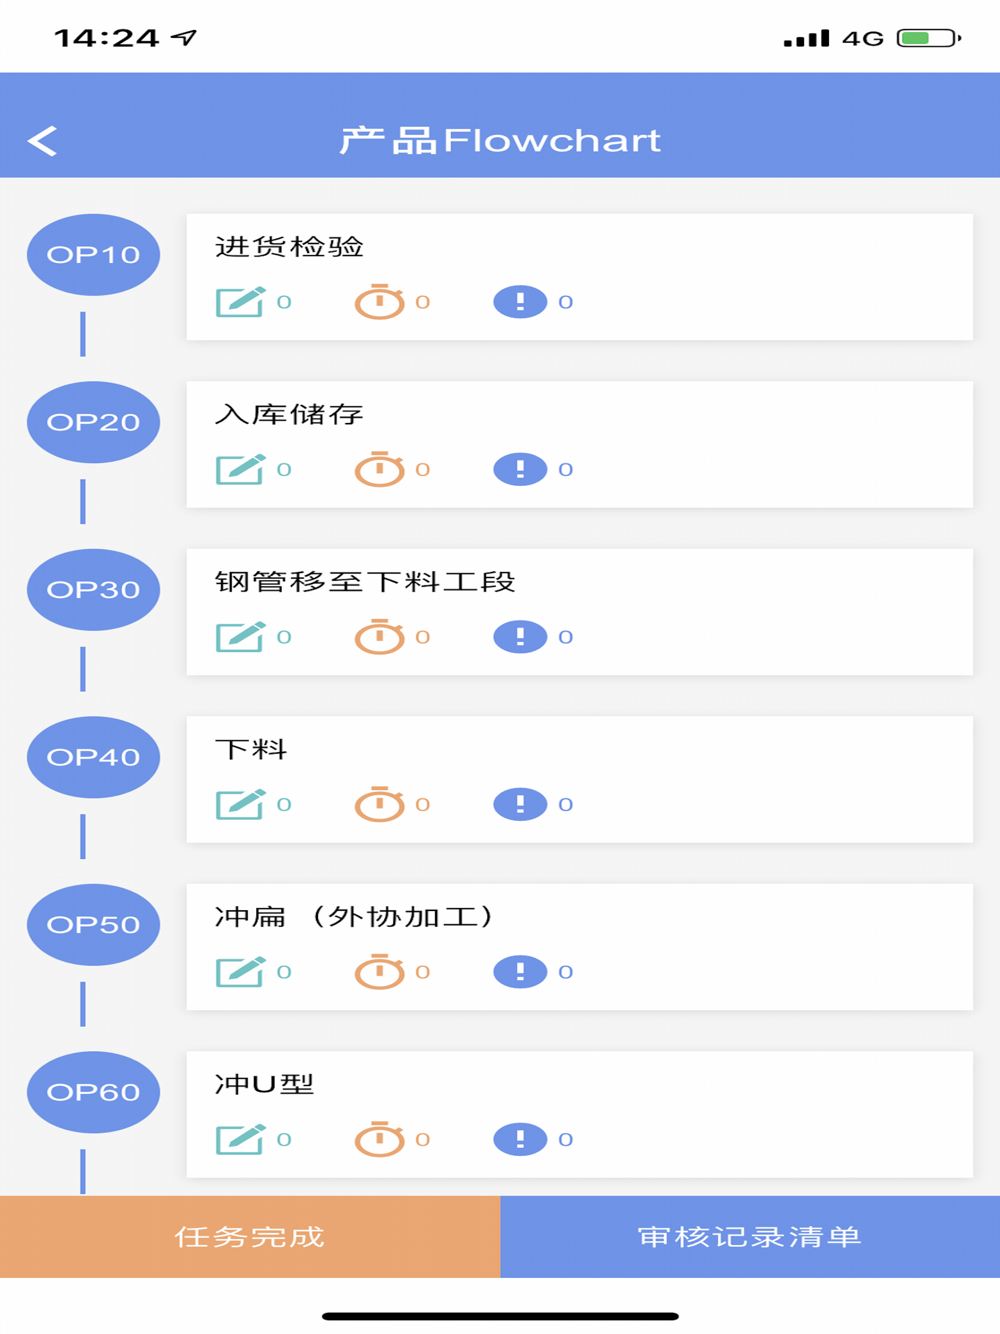
Task: Select the OP10 step bubble
Action: pos(93,255)
